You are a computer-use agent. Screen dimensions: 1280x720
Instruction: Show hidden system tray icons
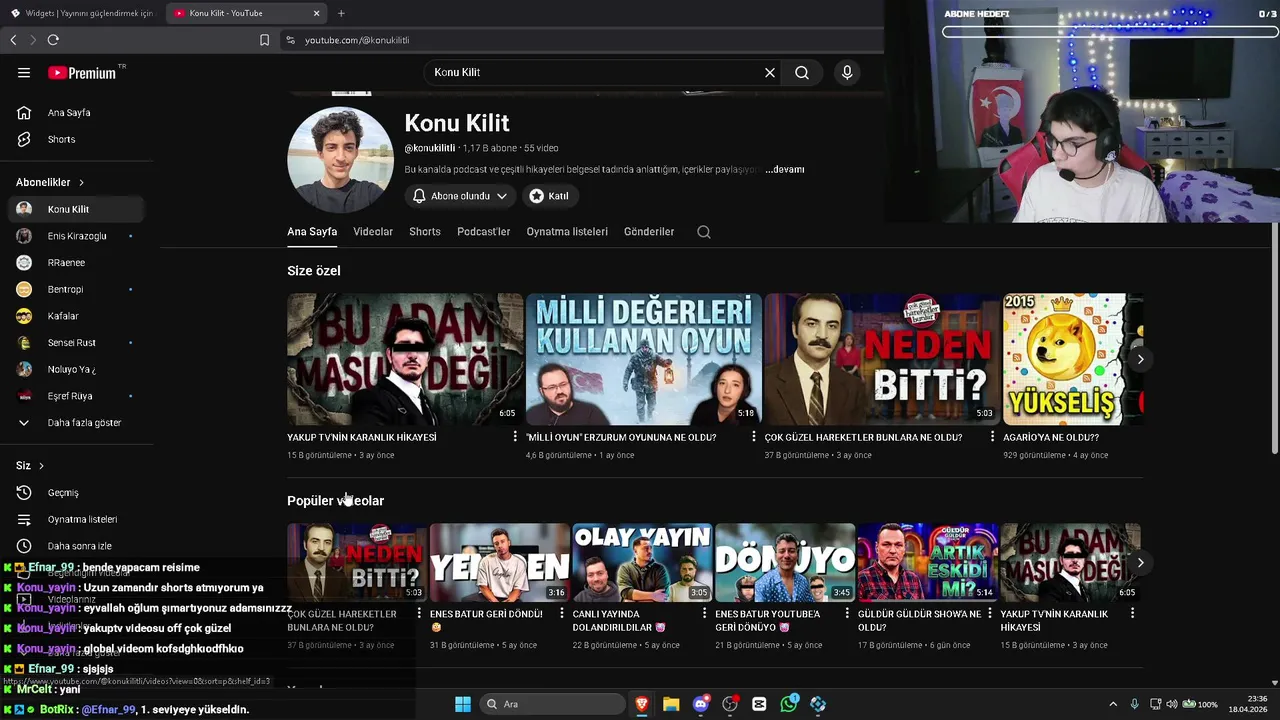[1113, 704]
